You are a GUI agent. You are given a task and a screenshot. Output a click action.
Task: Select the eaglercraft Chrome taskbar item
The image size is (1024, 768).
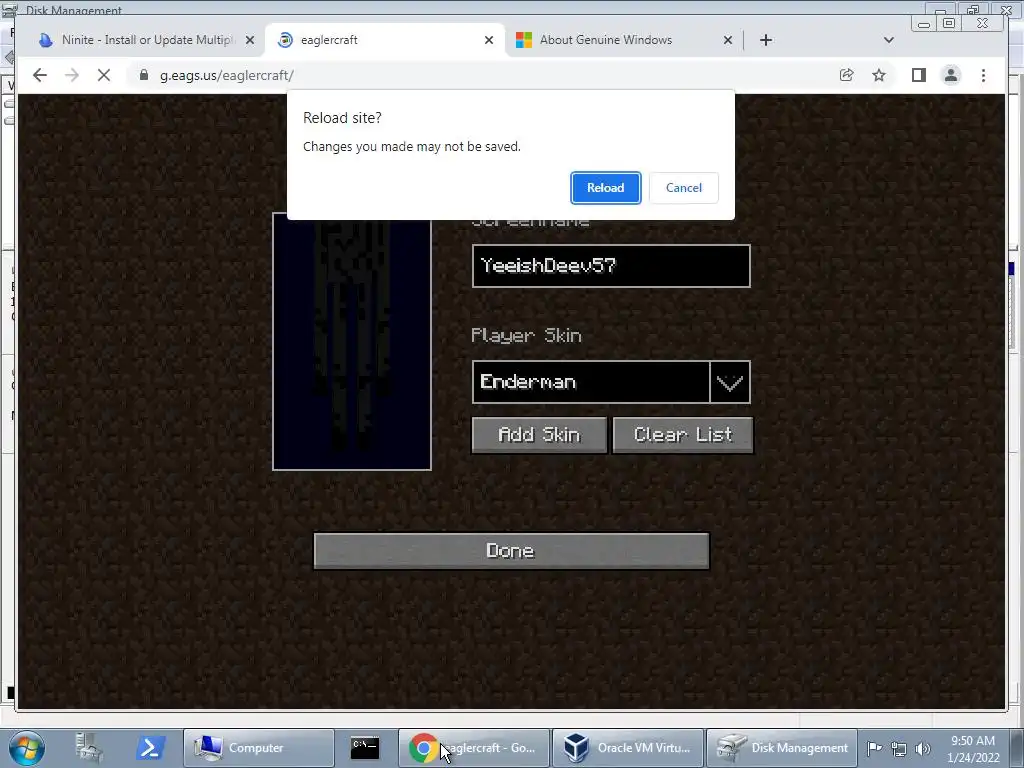pos(474,748)
